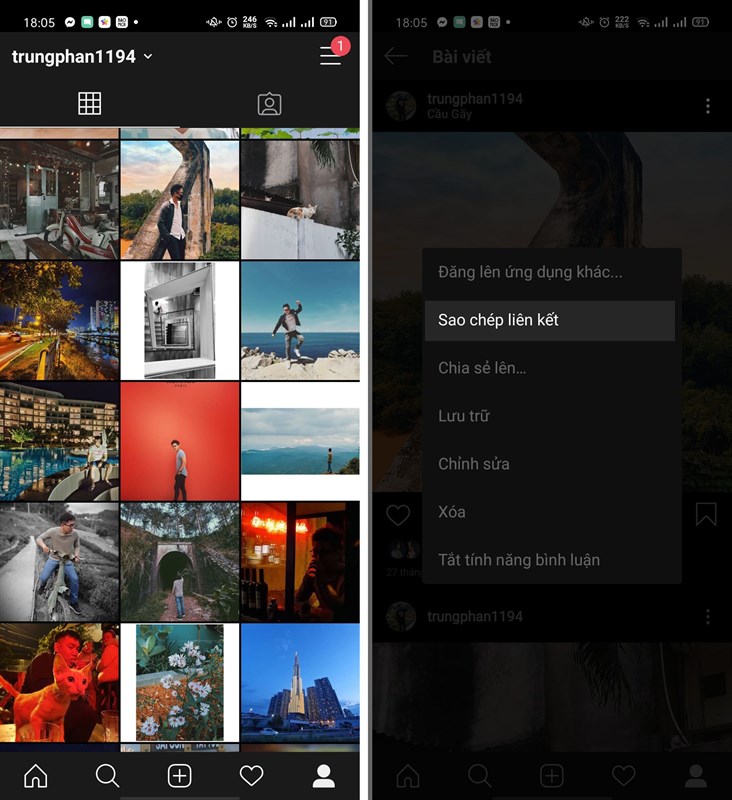732x800 pixels.
Task: Open photo of man jumping by sea
Action: click(300, 320)
